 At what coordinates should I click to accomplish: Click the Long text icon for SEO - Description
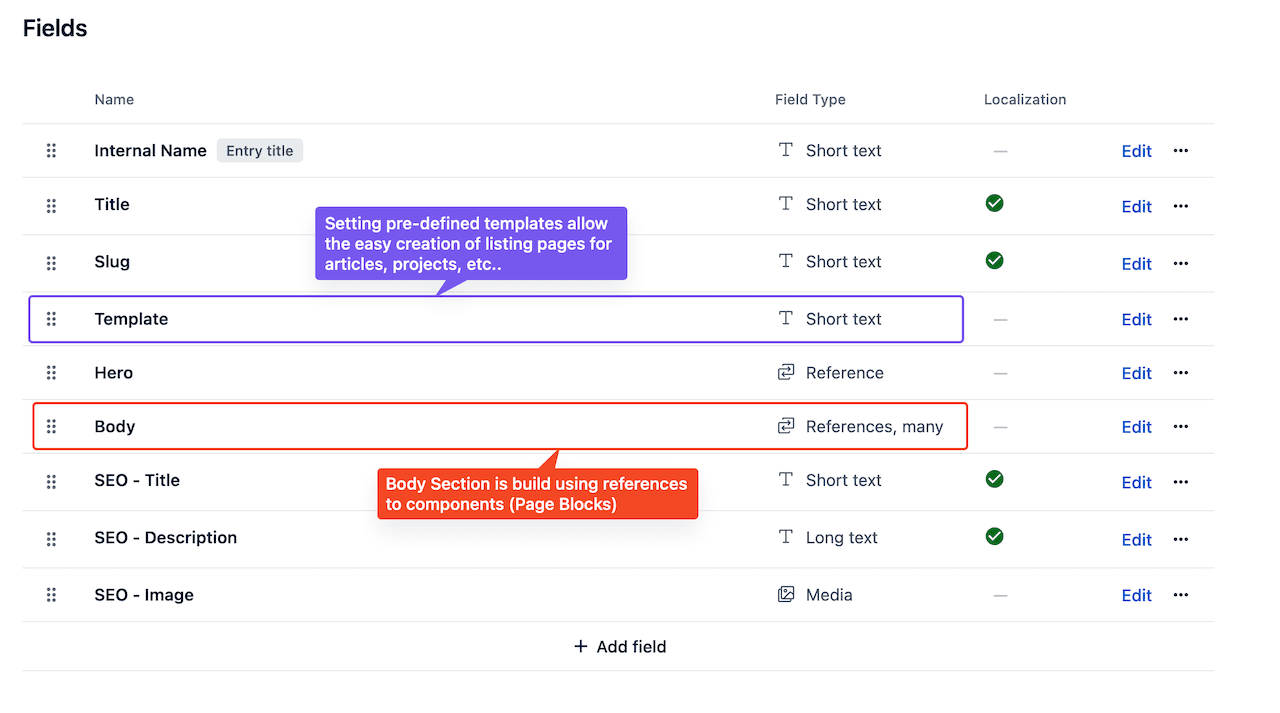point(786,538)
